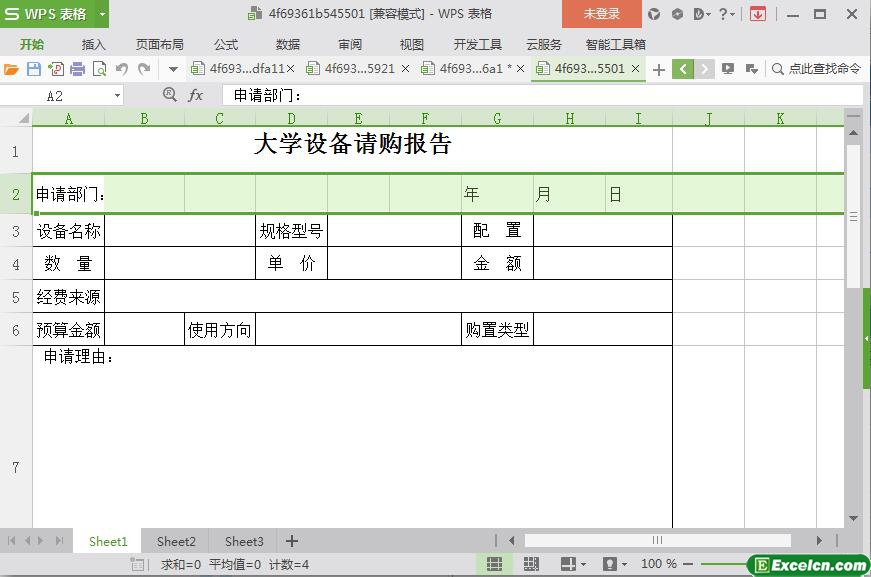Switch to page break preview view
This screenshot has width=871, height=577.
pos(531,564)
